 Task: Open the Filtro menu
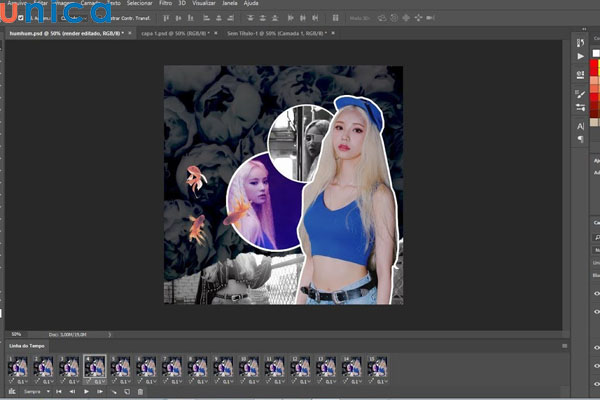click(x=165, y=3)
